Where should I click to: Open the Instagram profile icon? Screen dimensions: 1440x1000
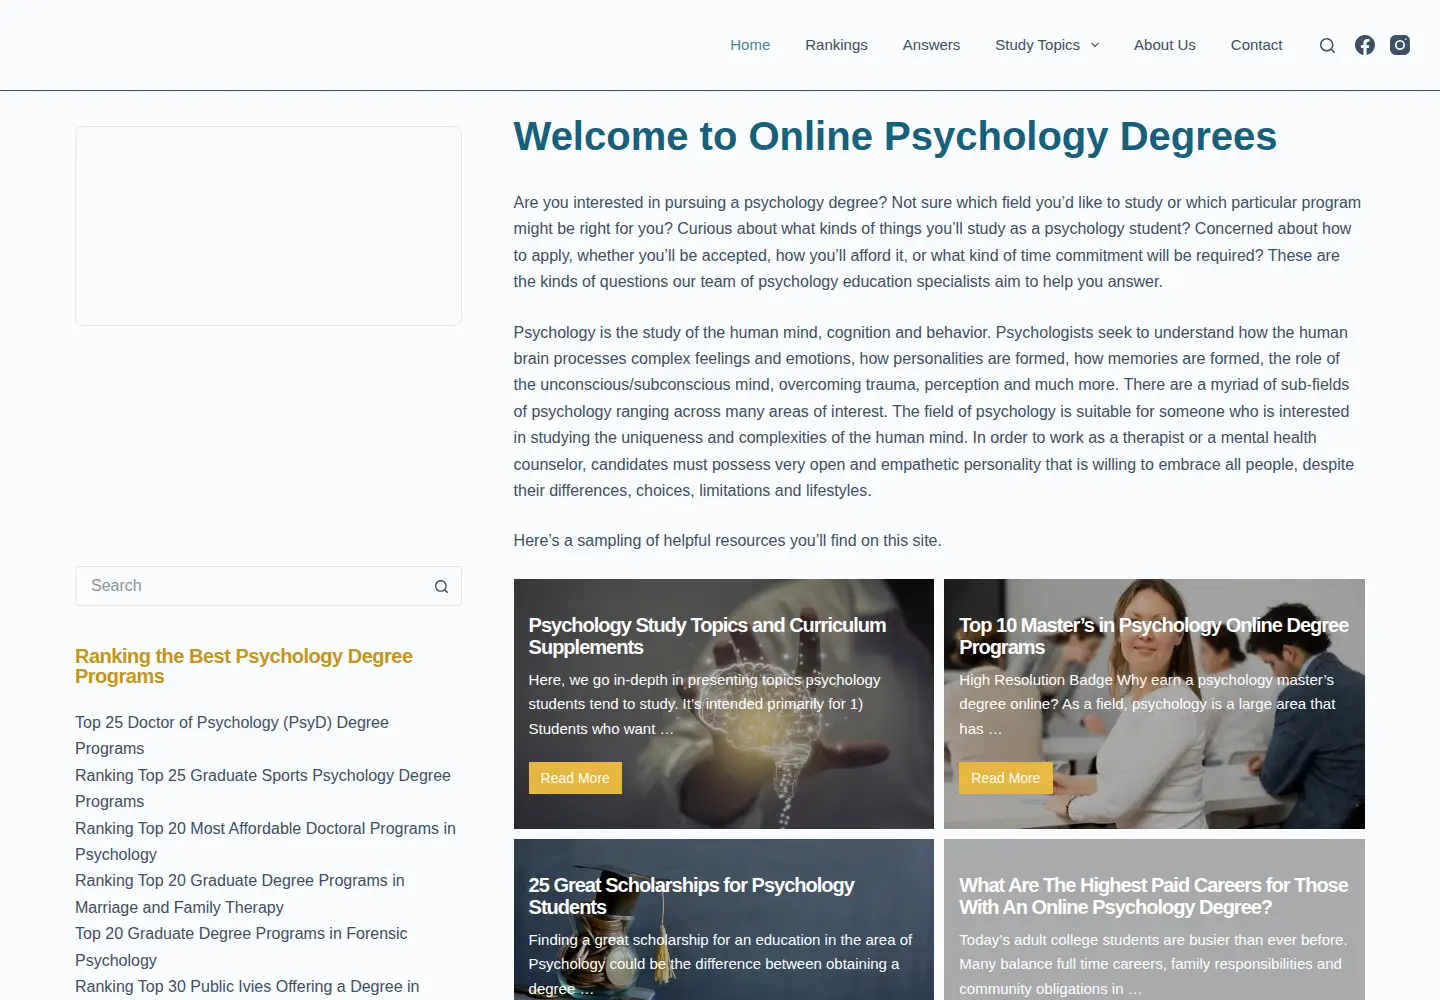pyautogui.click(x=1400, y=45)
